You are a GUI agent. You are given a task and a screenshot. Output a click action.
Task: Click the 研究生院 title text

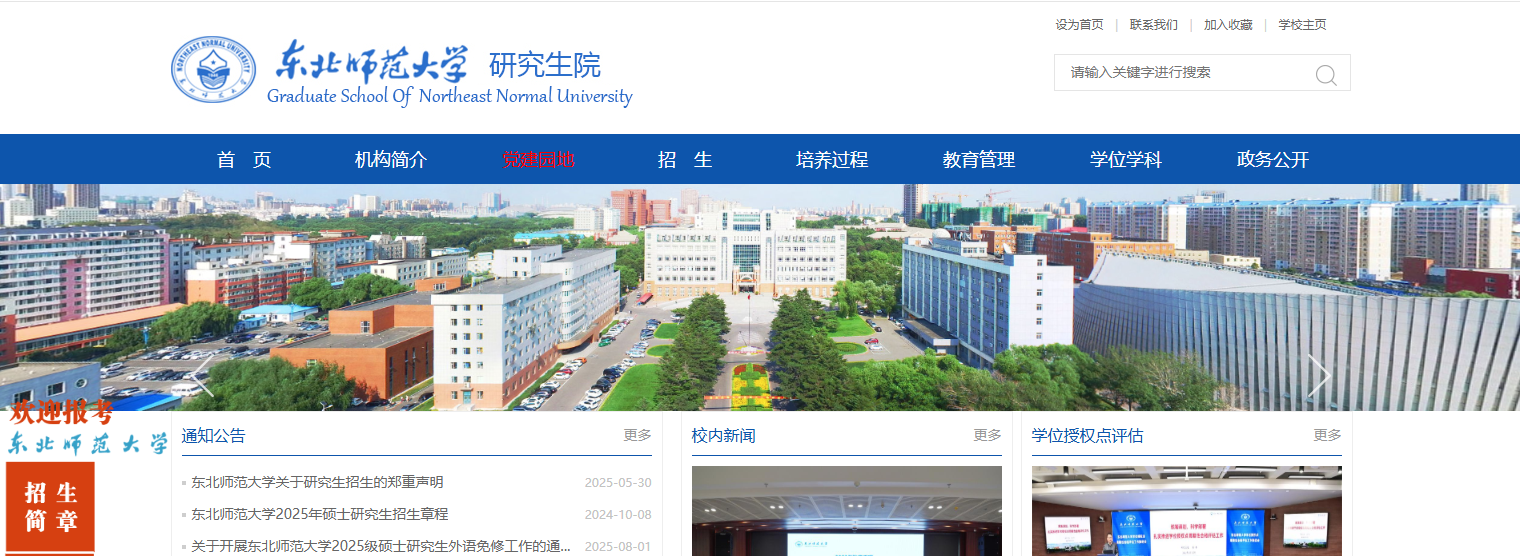click(x=545, y=65)
